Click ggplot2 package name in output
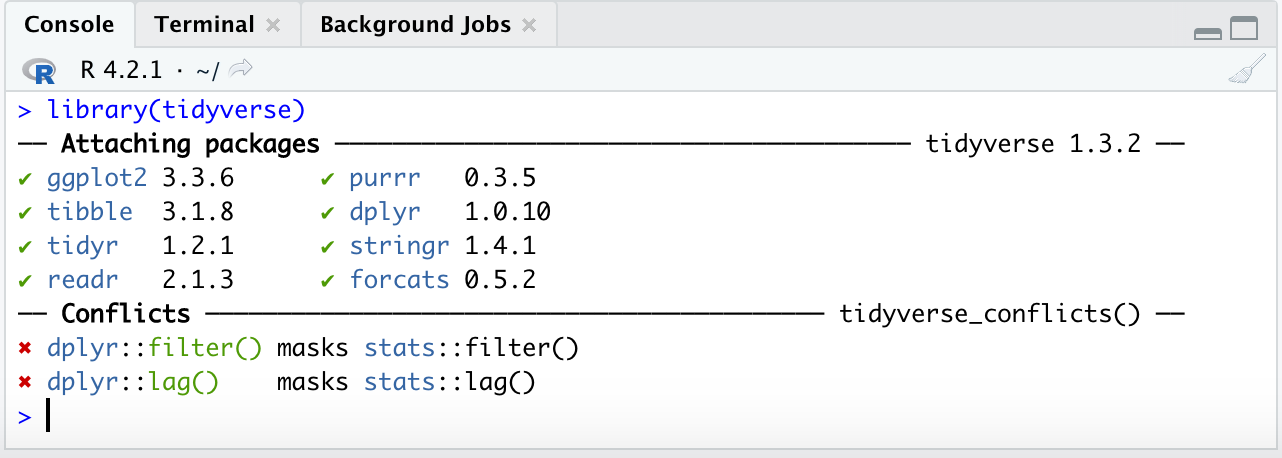Image resolution: width=1282 pixels, height=458 pixels. [97, 178]
